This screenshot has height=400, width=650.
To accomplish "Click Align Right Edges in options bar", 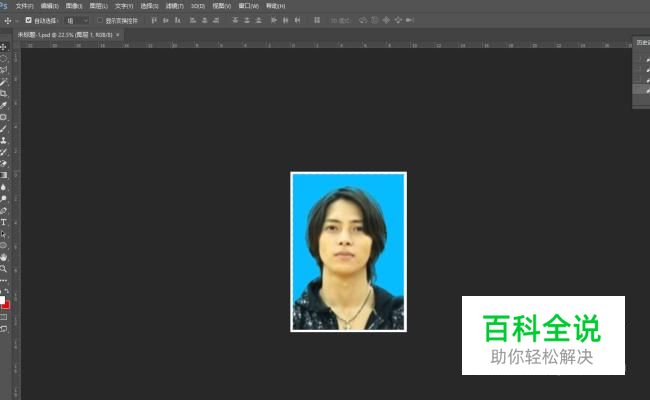I will point(216,20).
